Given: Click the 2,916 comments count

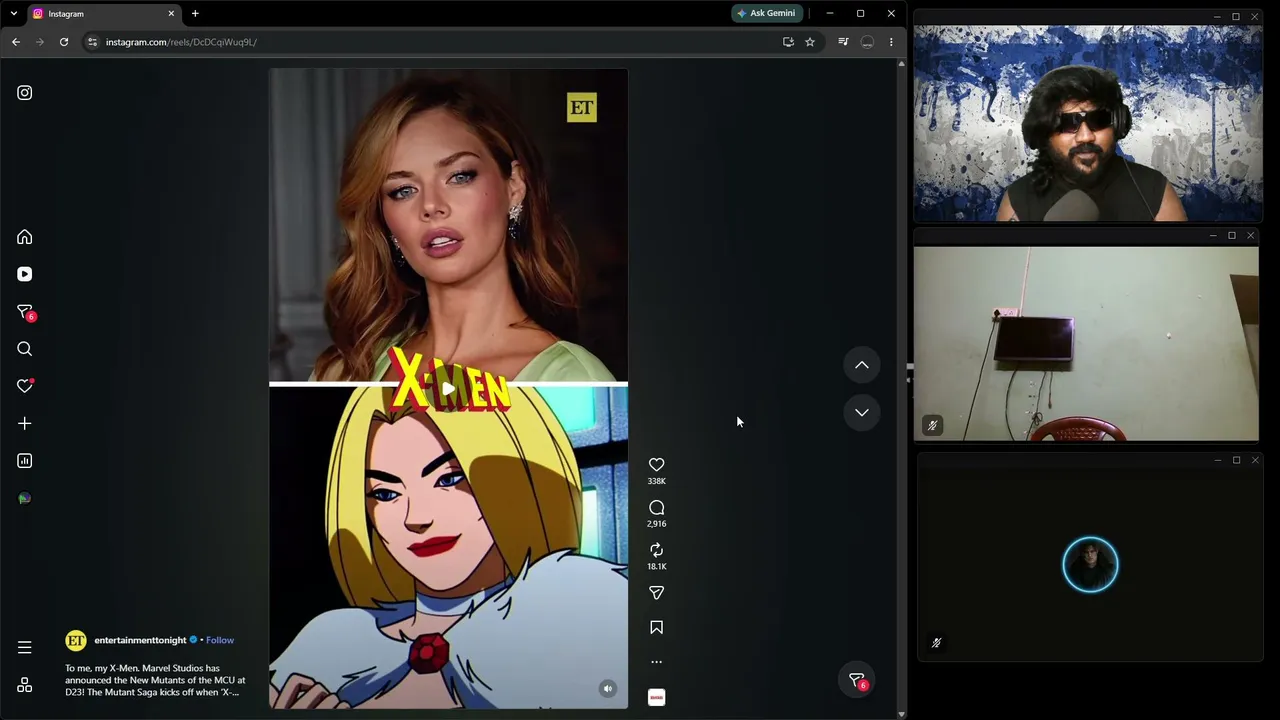Looking at the screenshot, I should 656,524.
